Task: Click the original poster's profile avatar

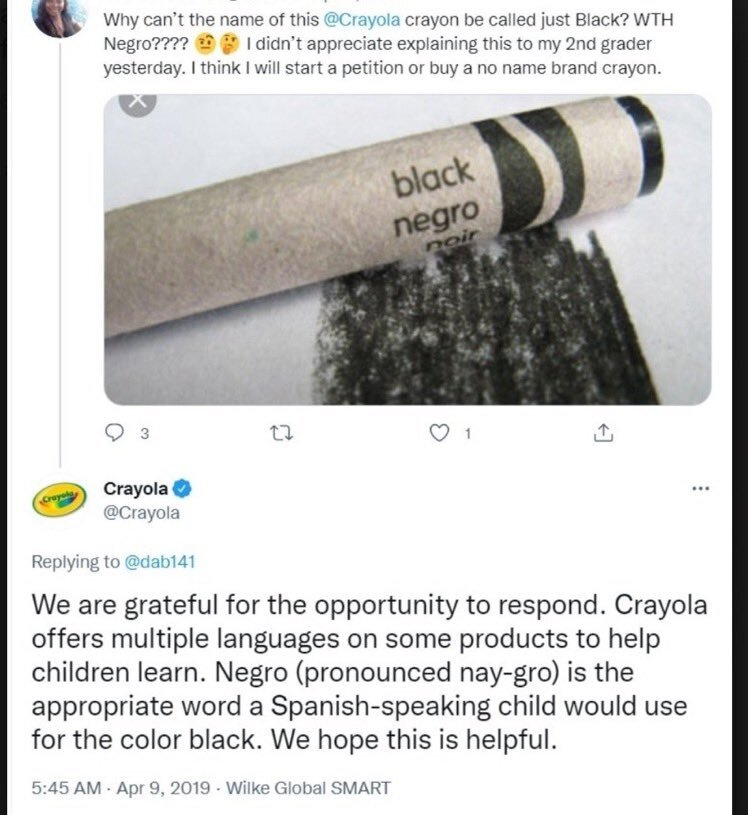Action: pos(58,16)
